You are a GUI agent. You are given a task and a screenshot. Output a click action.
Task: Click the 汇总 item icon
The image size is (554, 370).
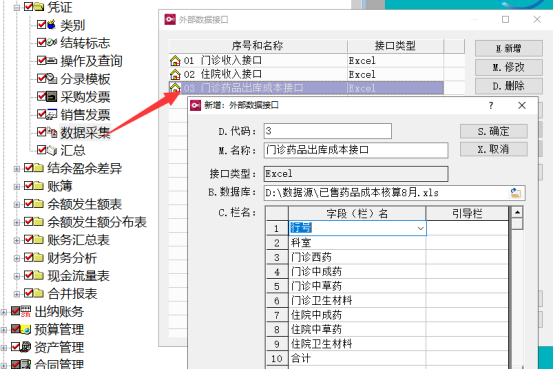pyautogui.click(x=52, y=150)
